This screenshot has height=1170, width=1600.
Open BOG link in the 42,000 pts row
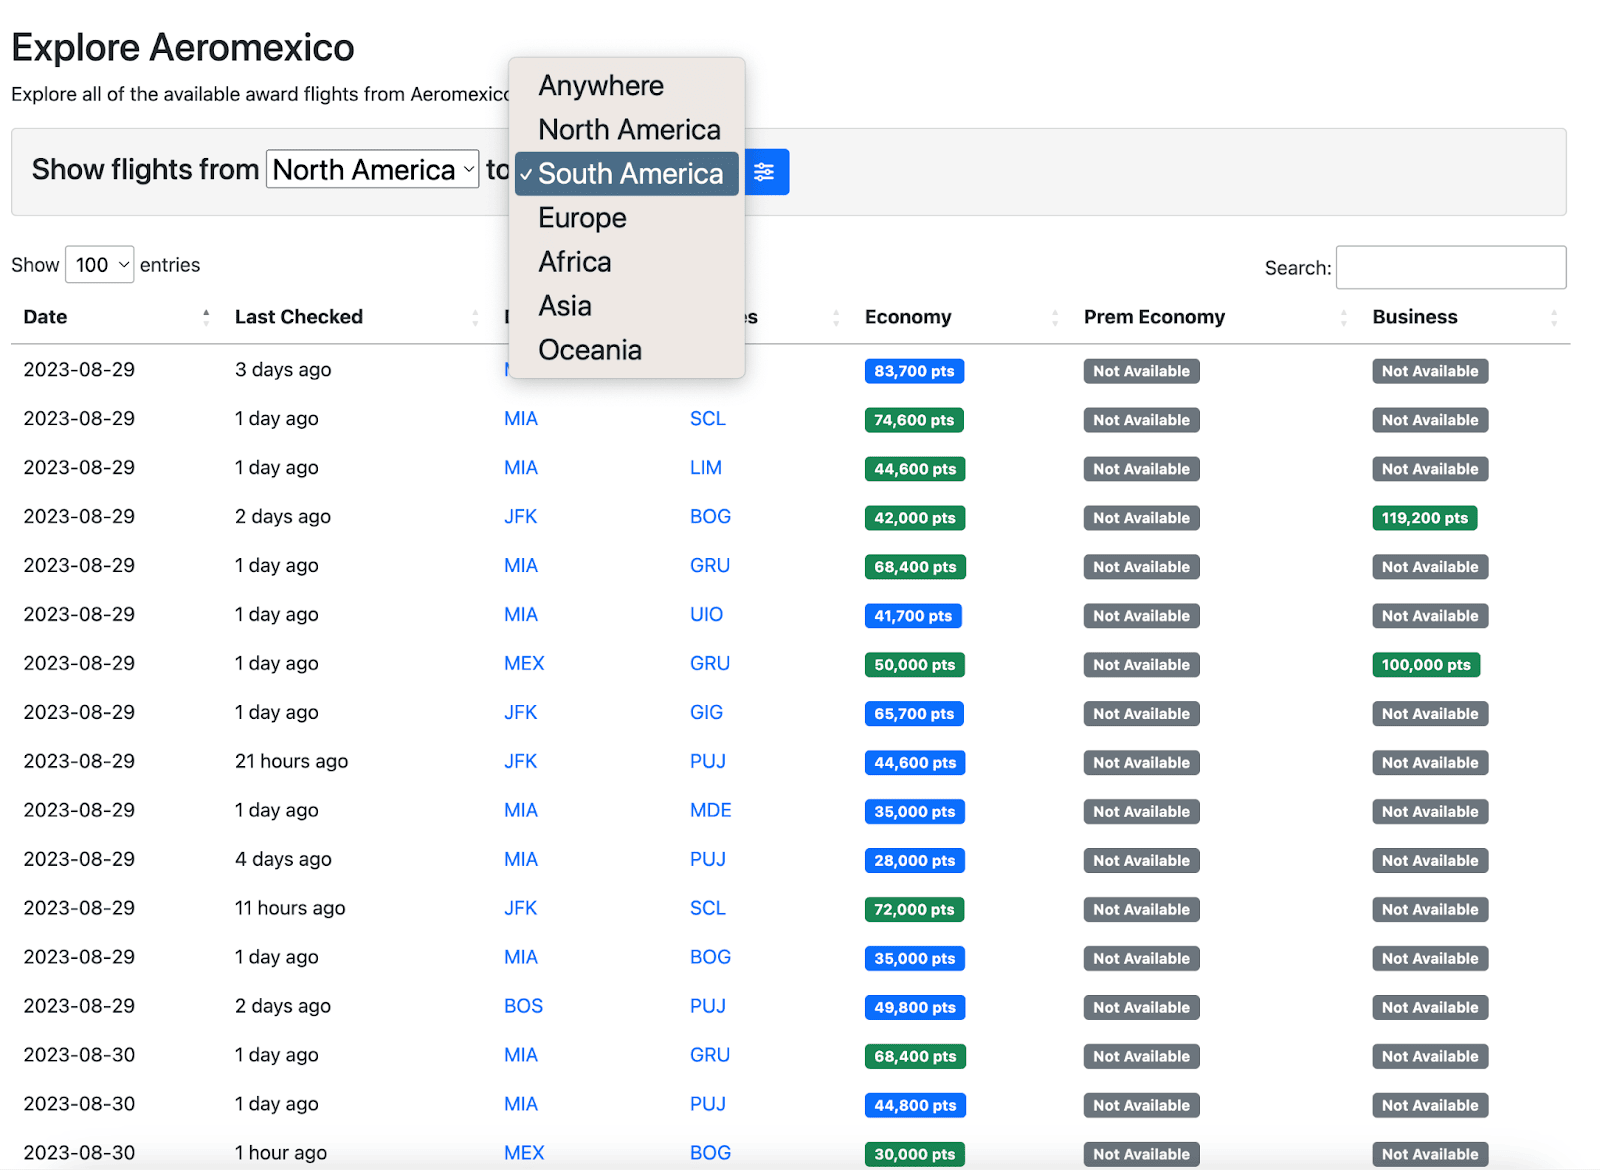[710, 517]
